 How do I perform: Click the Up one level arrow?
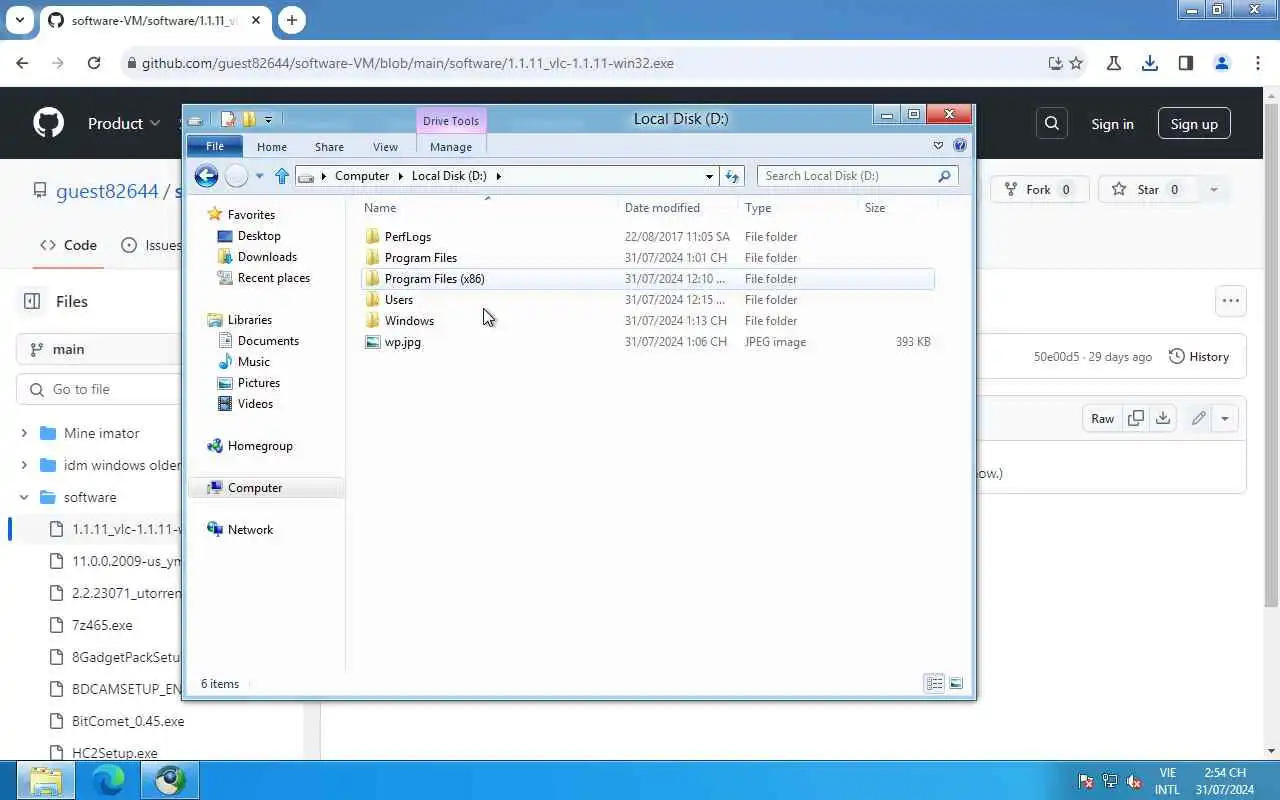coord(282,176)
